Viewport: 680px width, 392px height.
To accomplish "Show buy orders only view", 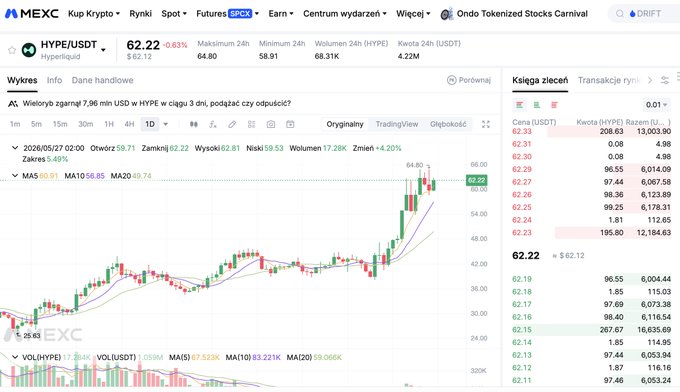I will click(537, 105).
